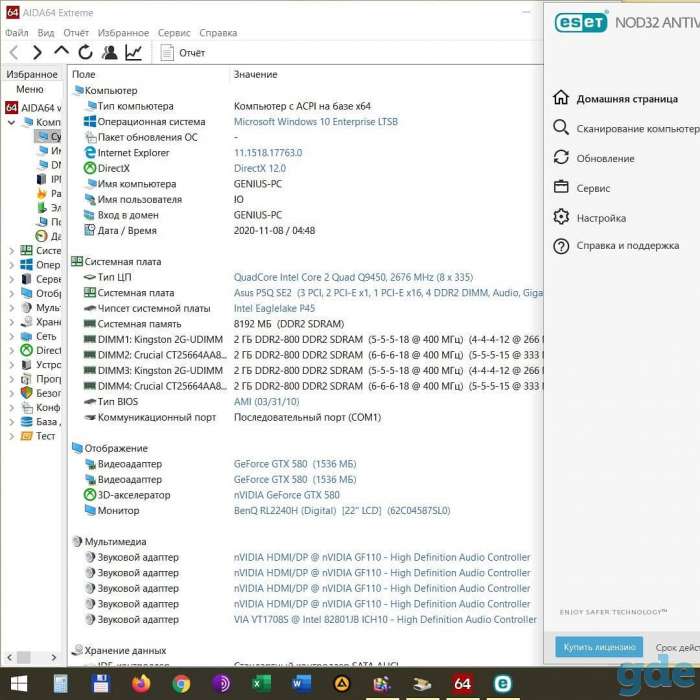Open the Избранное menu
Viewport: 700px width, 700px height.
[x=123, y=33]
